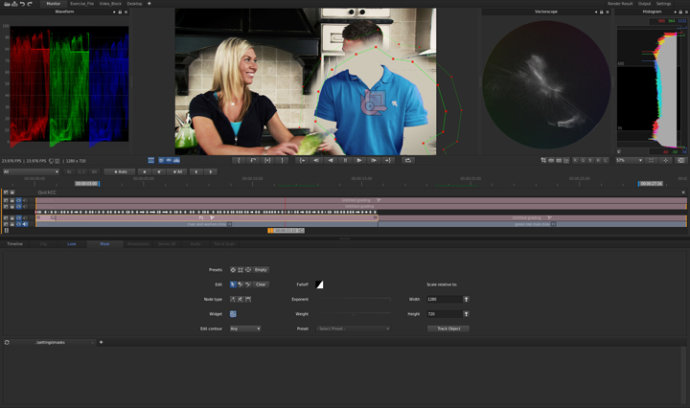Click the circle shape preset icon
The height and width of the screenshot is (408, 690).
233,269
